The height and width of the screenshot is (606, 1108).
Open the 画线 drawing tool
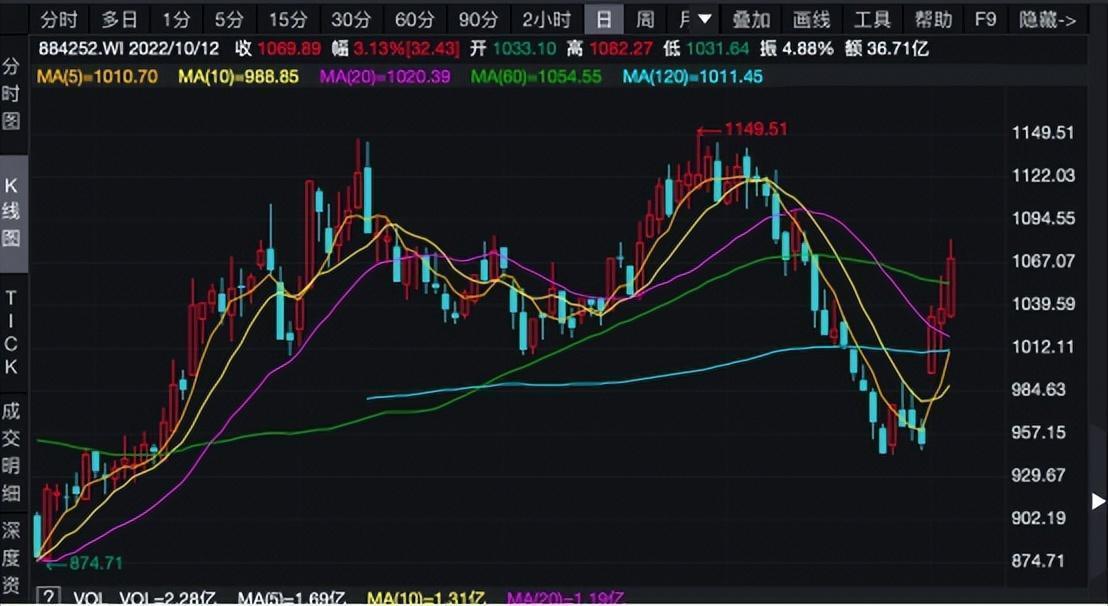coord(811,19)
